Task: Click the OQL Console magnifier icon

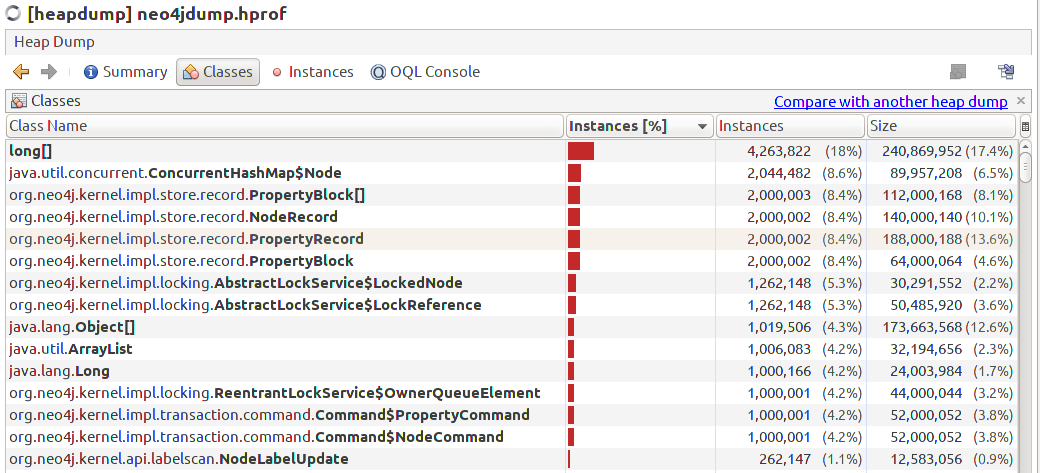Action: [378, 72]
